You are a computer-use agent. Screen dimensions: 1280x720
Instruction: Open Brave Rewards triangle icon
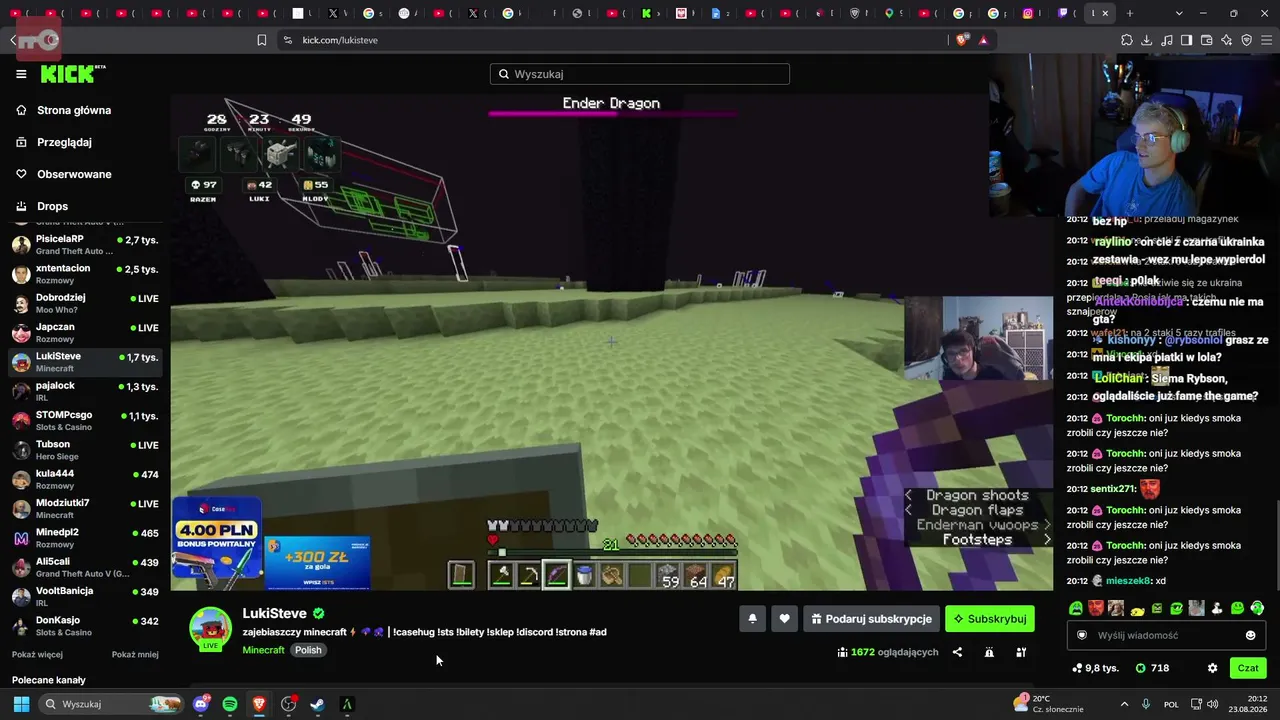tap(984, 40)
